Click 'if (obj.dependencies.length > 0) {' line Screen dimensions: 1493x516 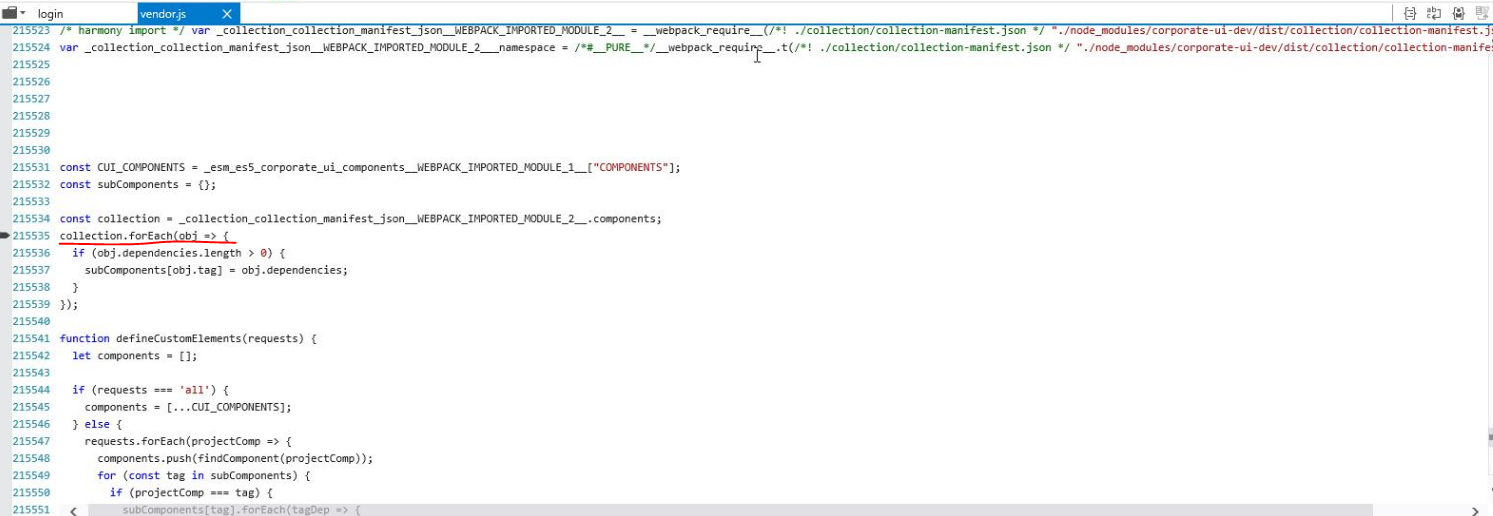tap(179, 253)
